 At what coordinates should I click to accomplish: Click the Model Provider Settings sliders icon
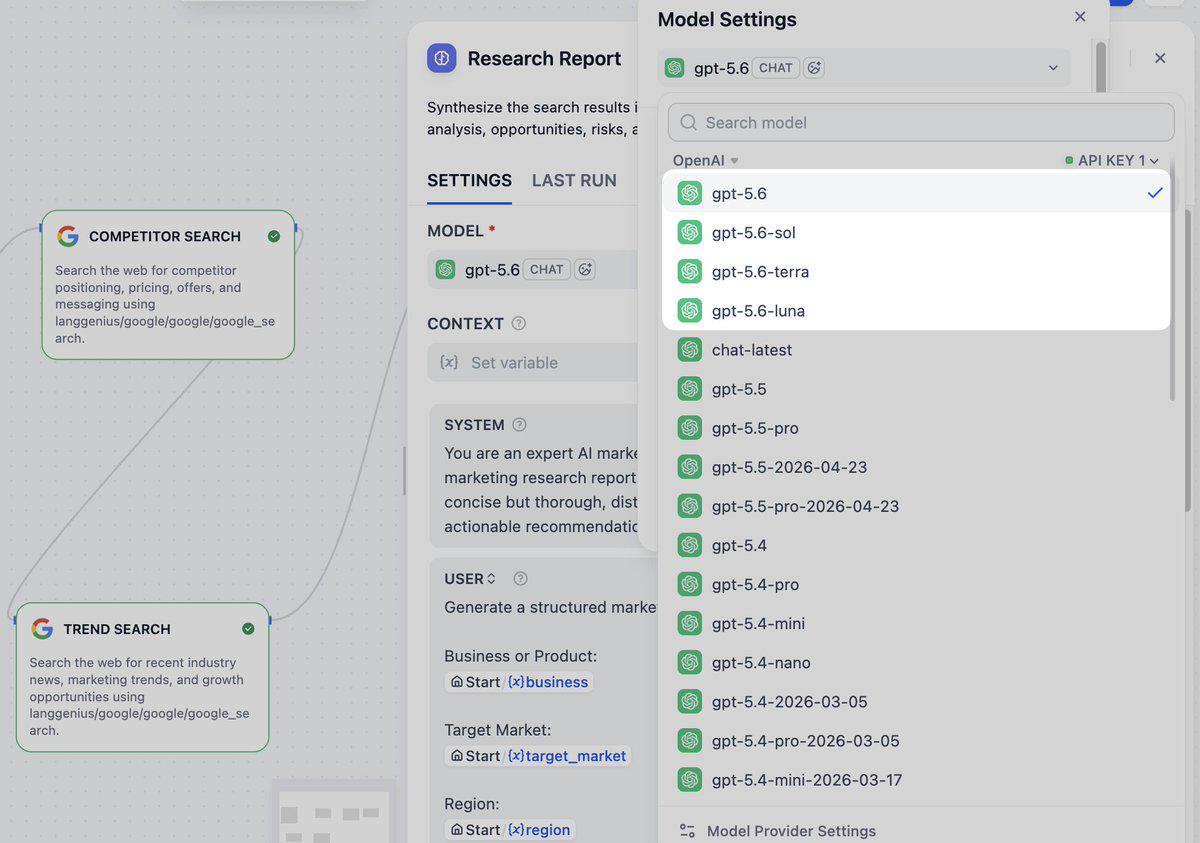point(687,831)
